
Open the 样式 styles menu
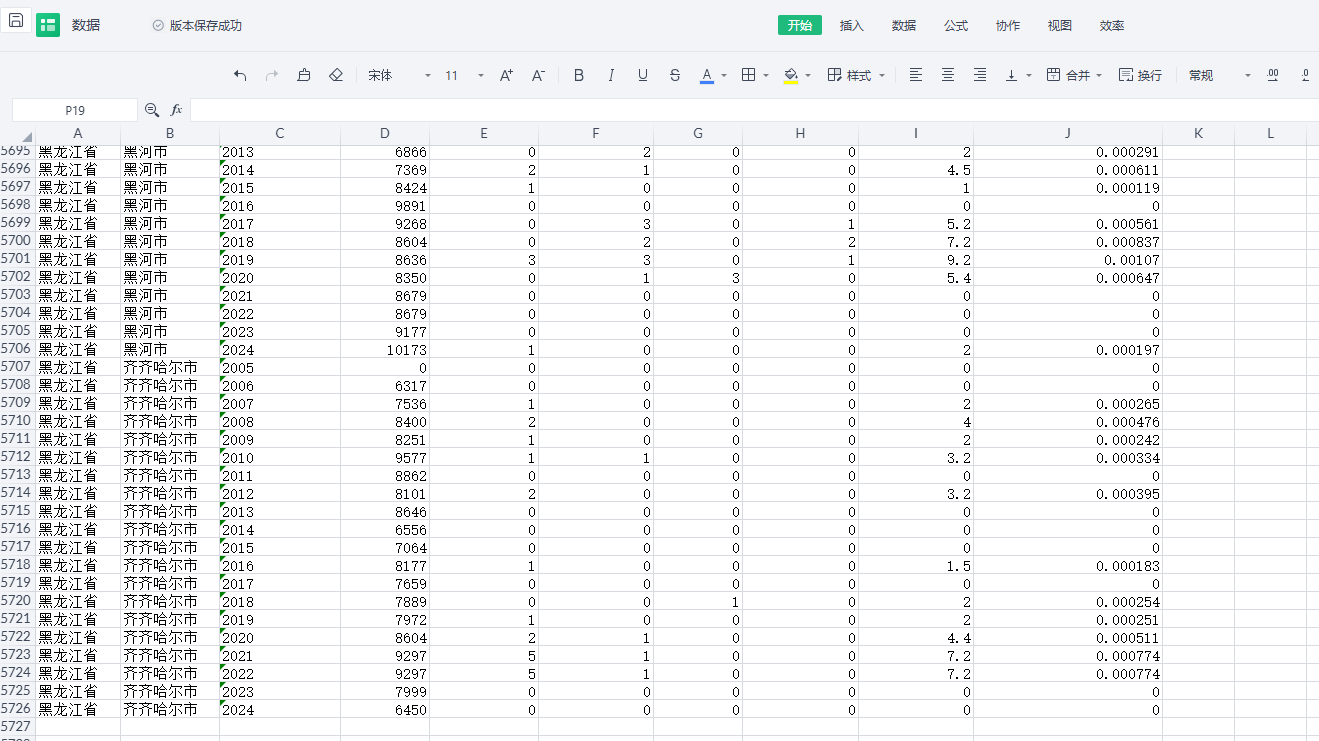[x=856, y=75]
